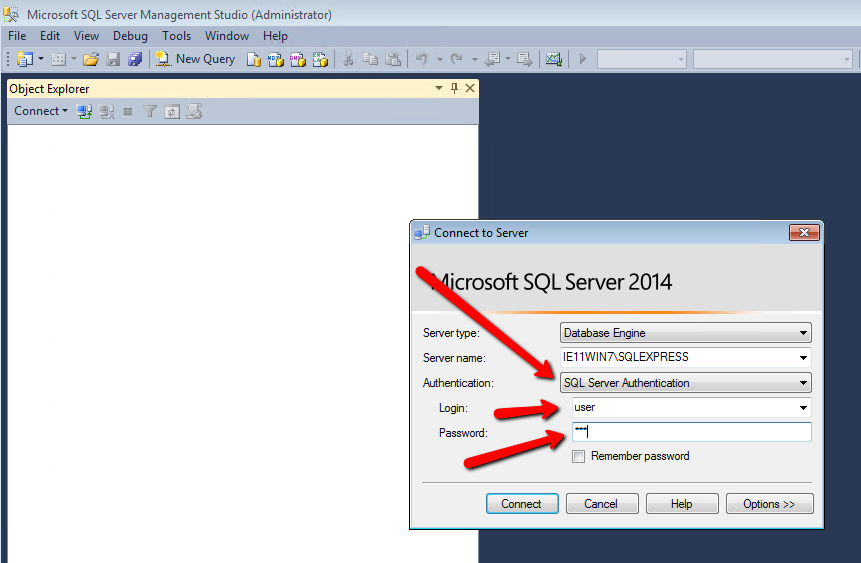Click the New Project toolbar icon
Image resolution: width=861 pixels, height=563 pixels.
tap(25, 59)
